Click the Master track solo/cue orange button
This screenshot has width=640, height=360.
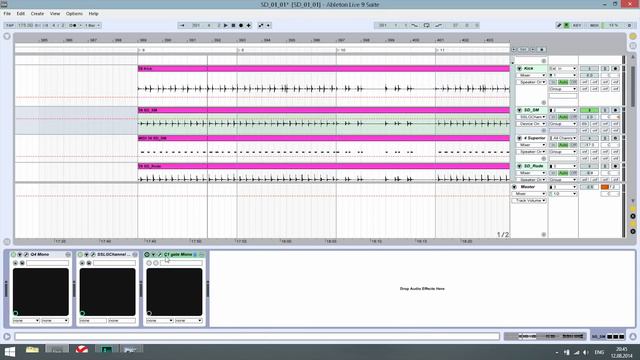(605, 187)
